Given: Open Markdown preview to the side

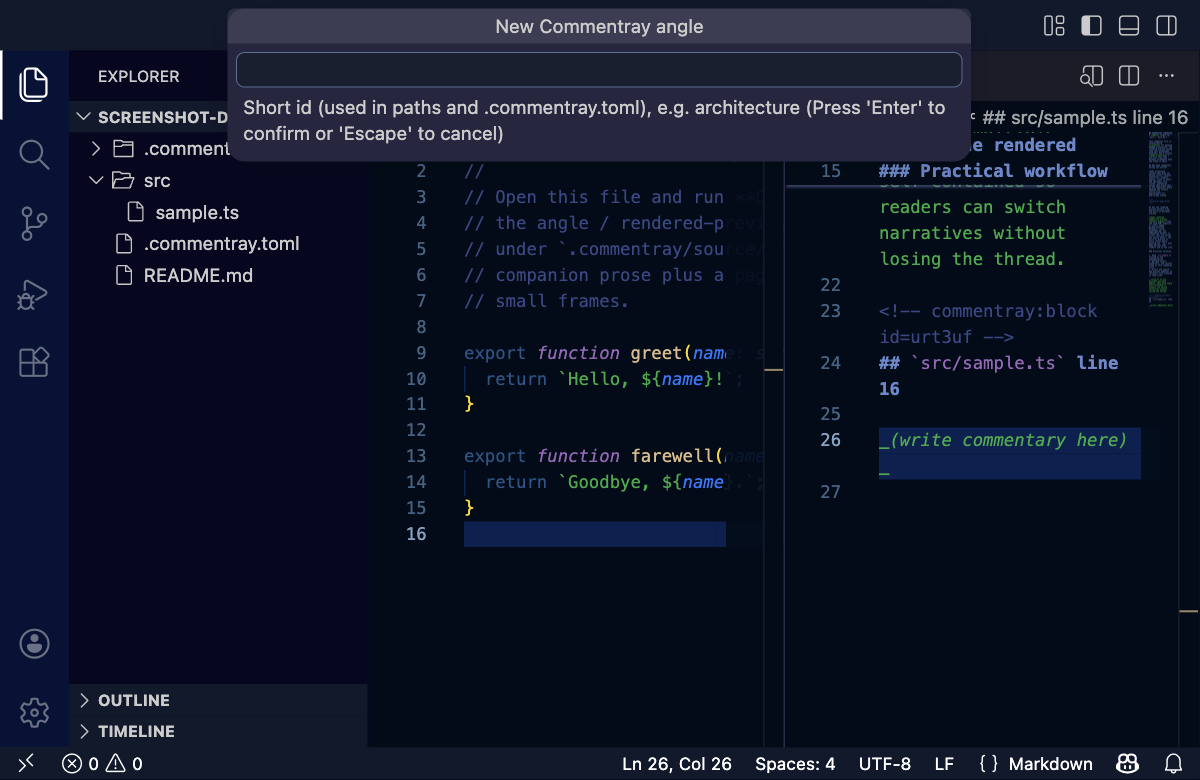Looking at the screenshot, I should (1091, 76).
